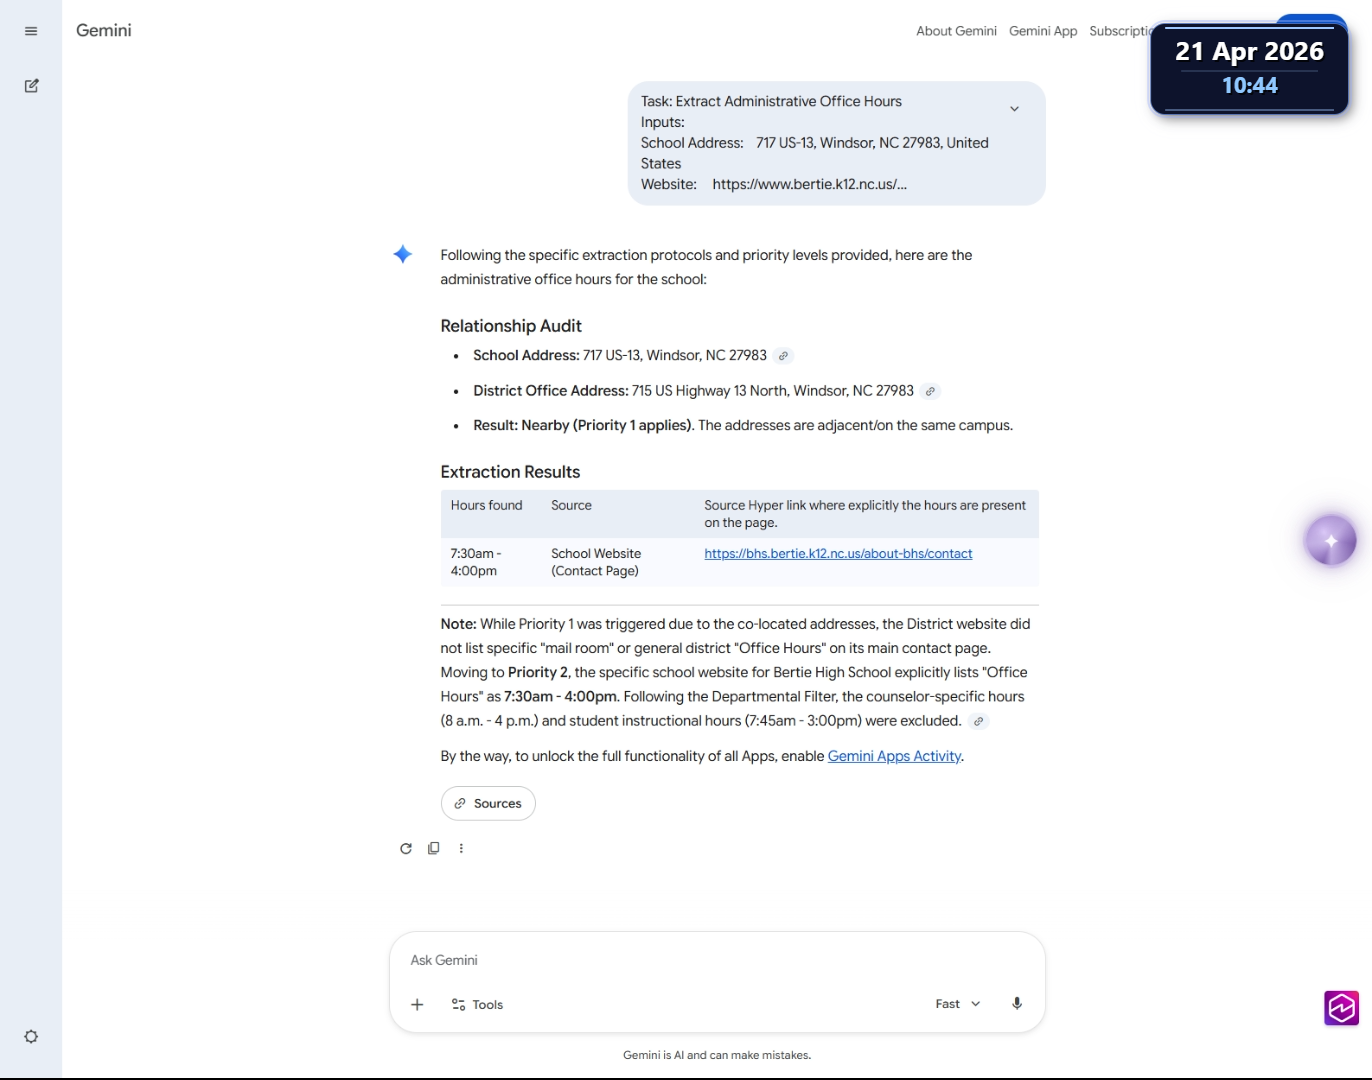
Task: Click the Sources button
Action: [x=488, y=804]
